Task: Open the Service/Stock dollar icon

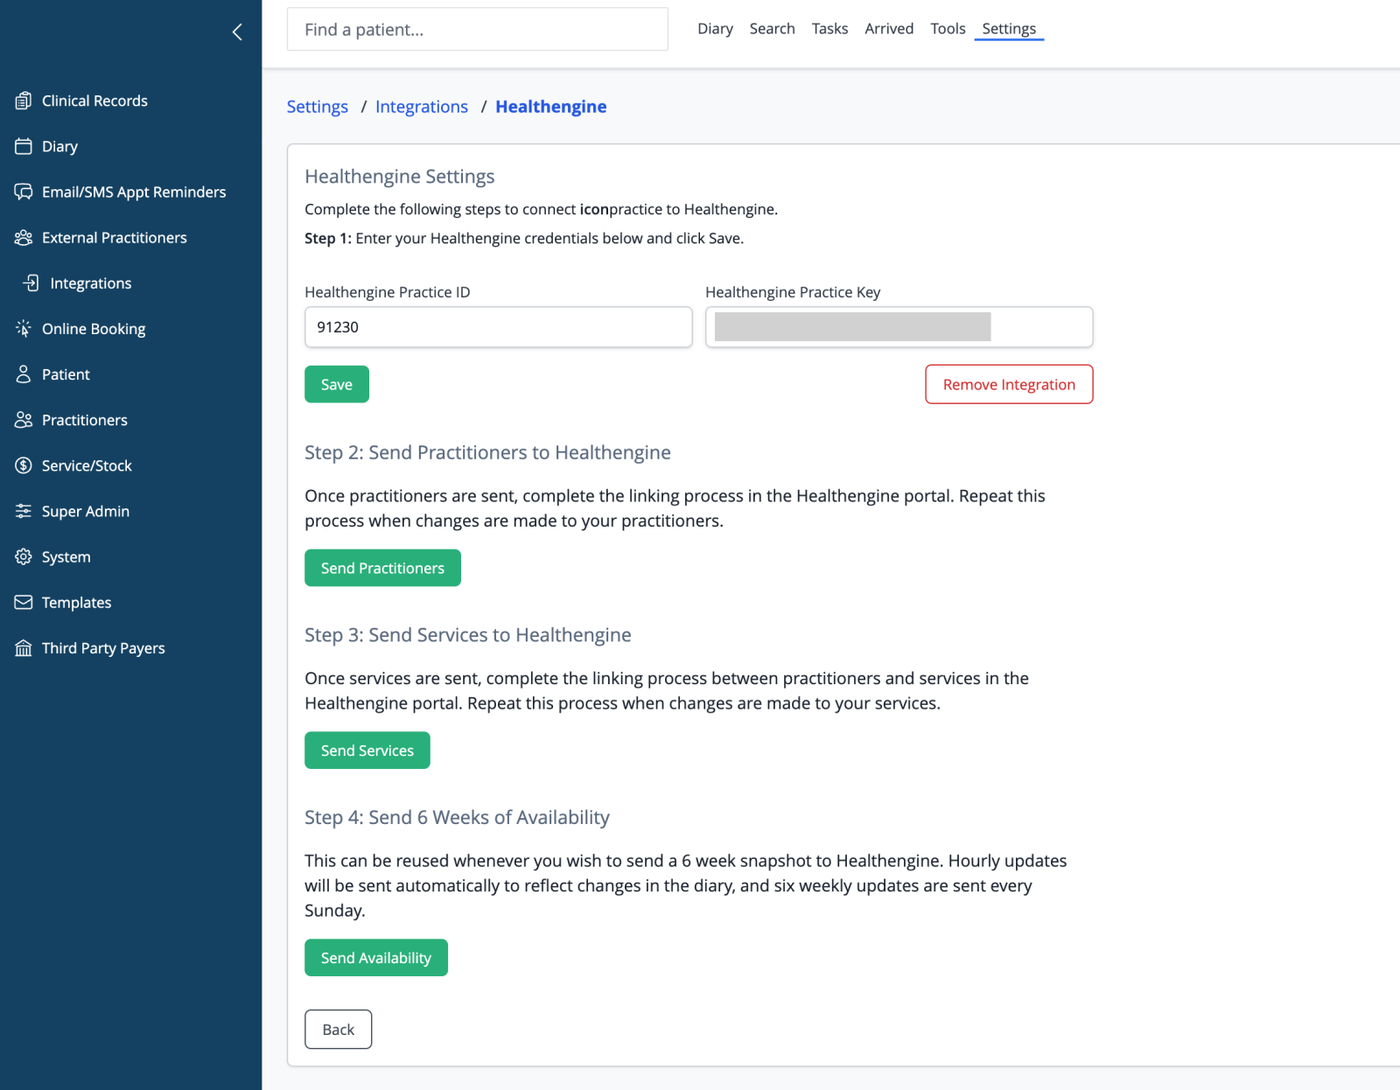Action: click(x=23, y=465)
